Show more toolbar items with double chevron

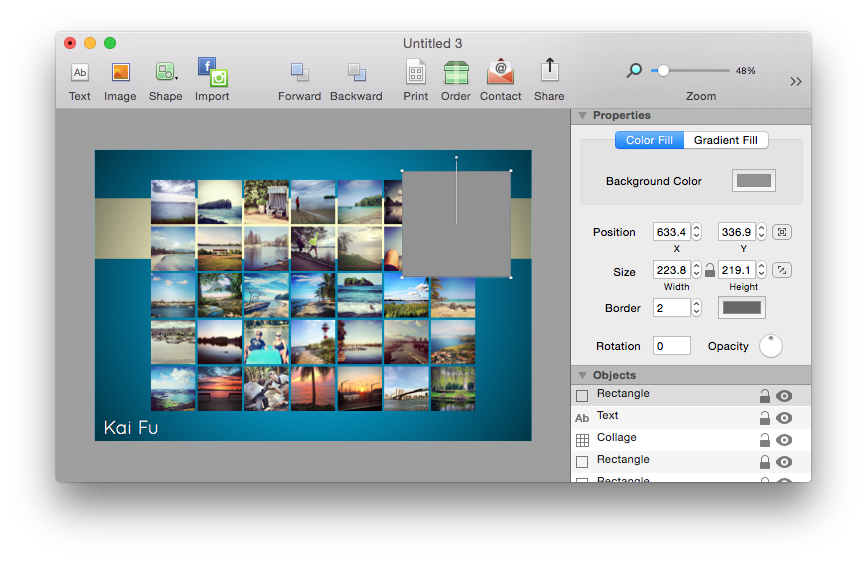tap(795, 82)
